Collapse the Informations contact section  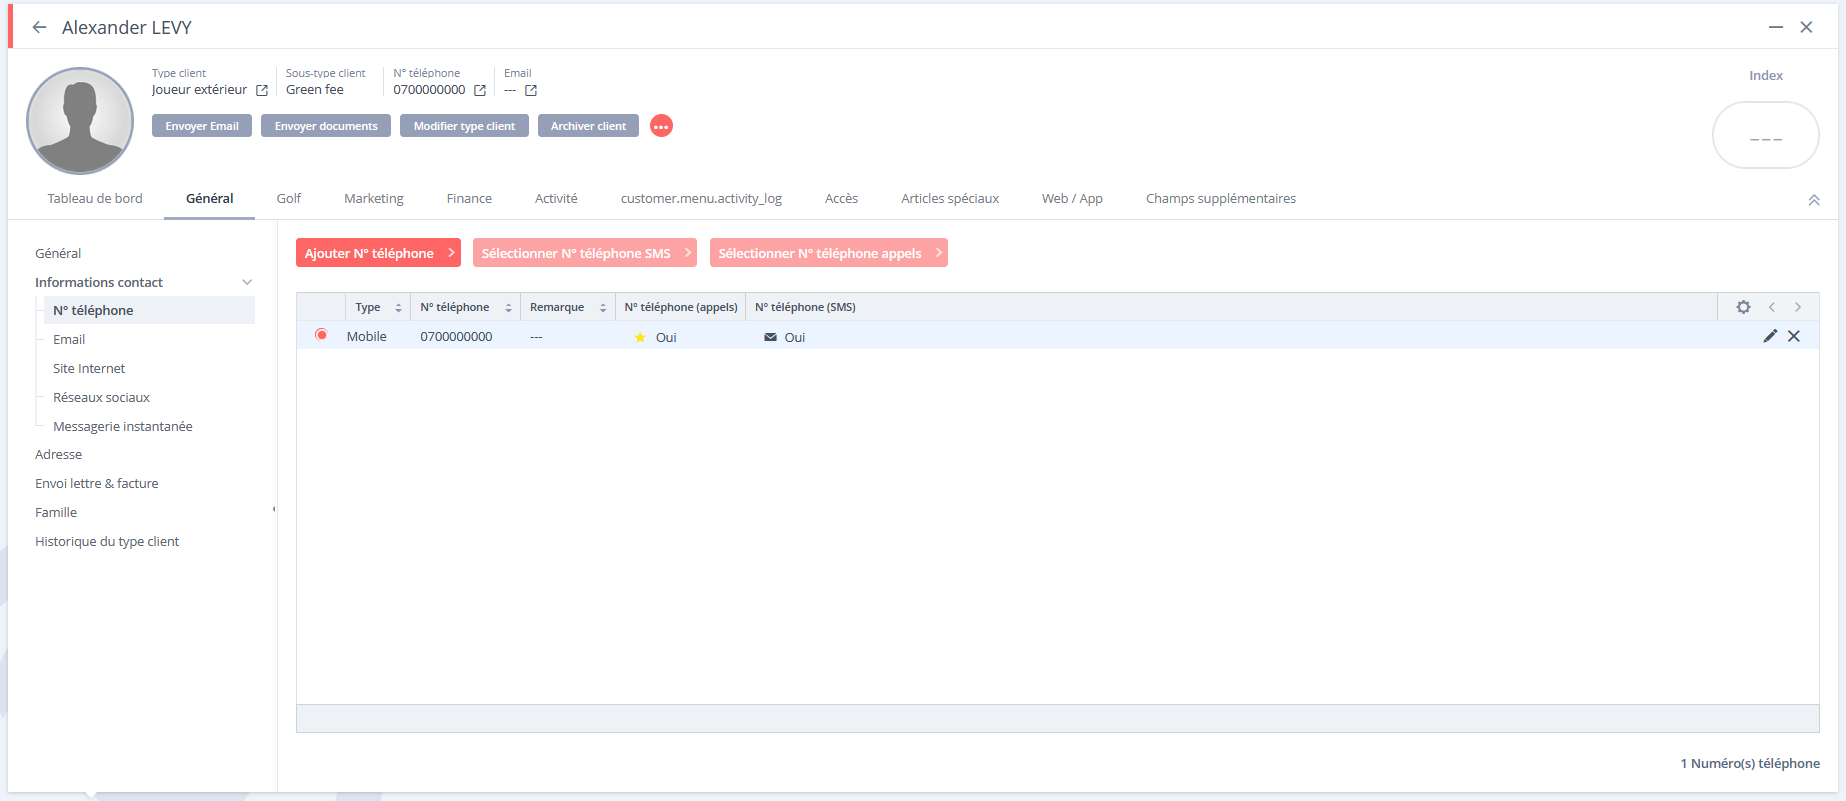(247, 282)
